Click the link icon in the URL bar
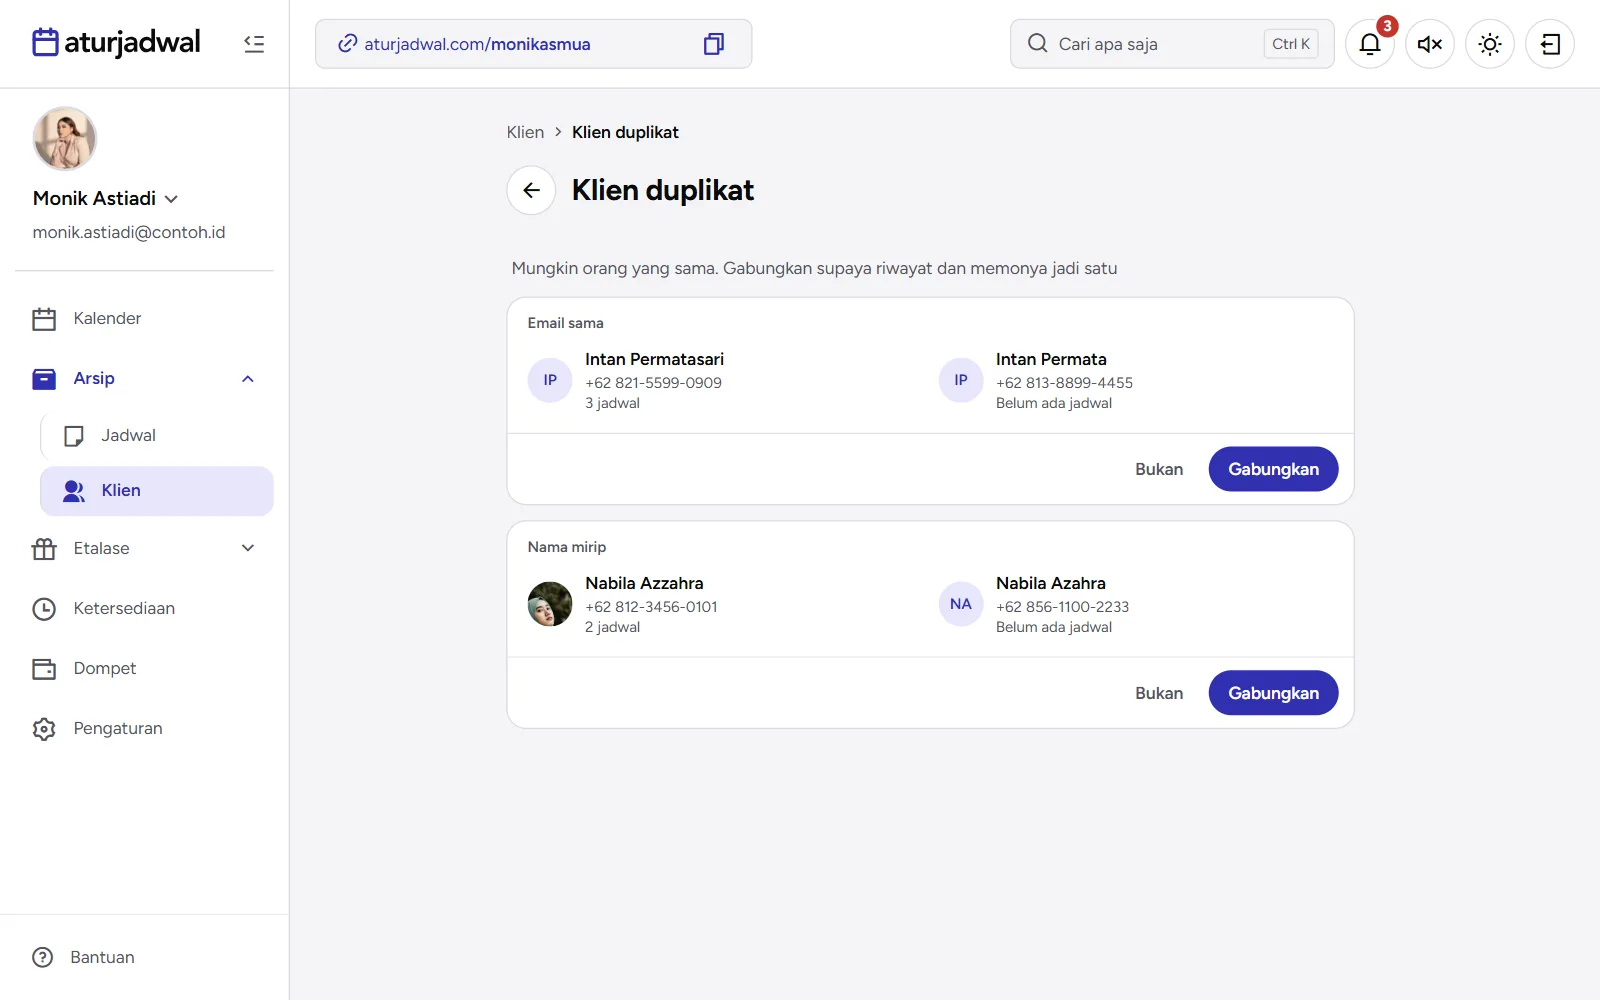 347,44
